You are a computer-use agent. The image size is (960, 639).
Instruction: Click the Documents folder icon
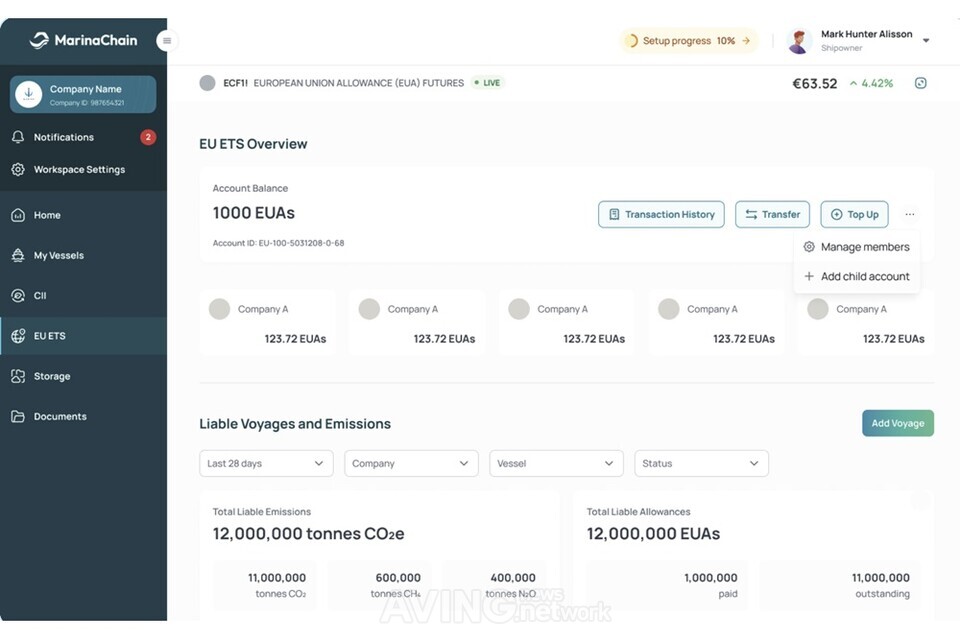tap(18, 416)
